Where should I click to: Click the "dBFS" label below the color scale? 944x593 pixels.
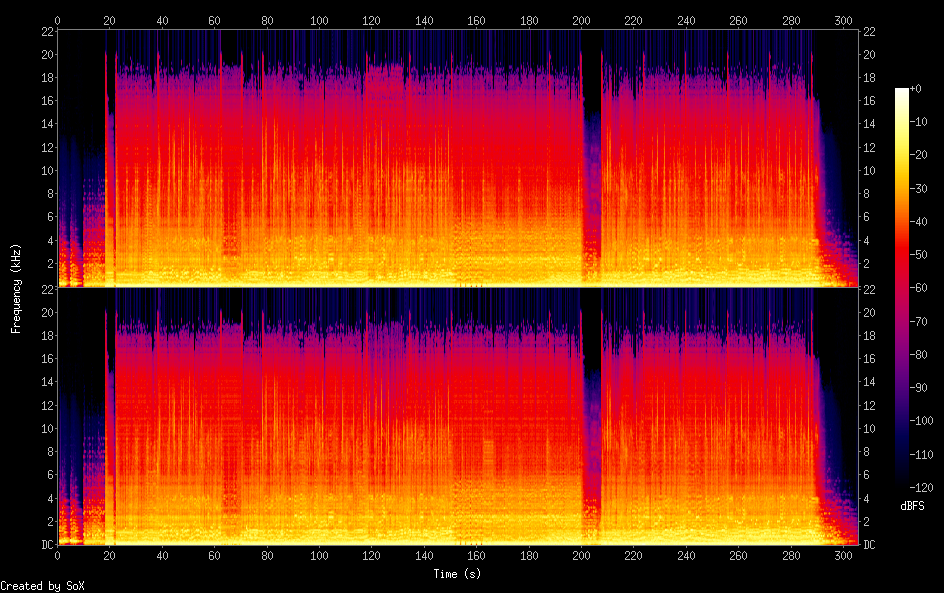click(x=912, y=507)
